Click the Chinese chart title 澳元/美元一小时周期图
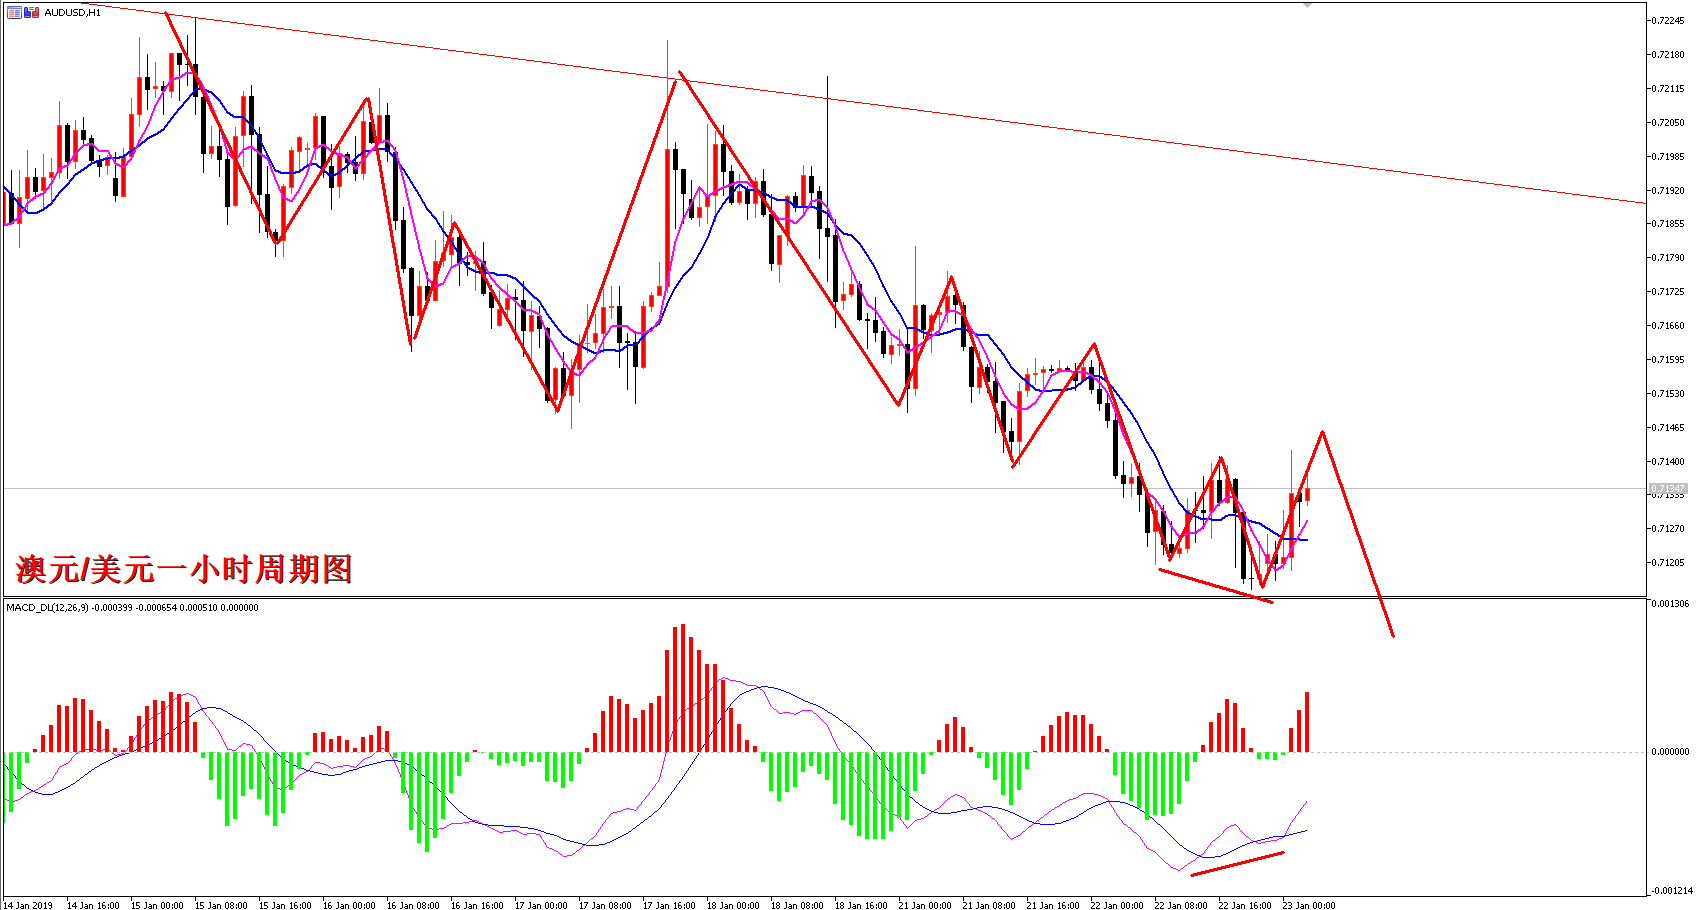 (184, 569)
